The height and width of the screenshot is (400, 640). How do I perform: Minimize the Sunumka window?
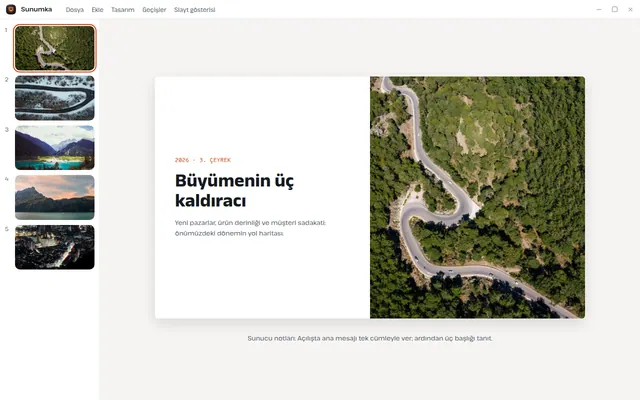599,9
